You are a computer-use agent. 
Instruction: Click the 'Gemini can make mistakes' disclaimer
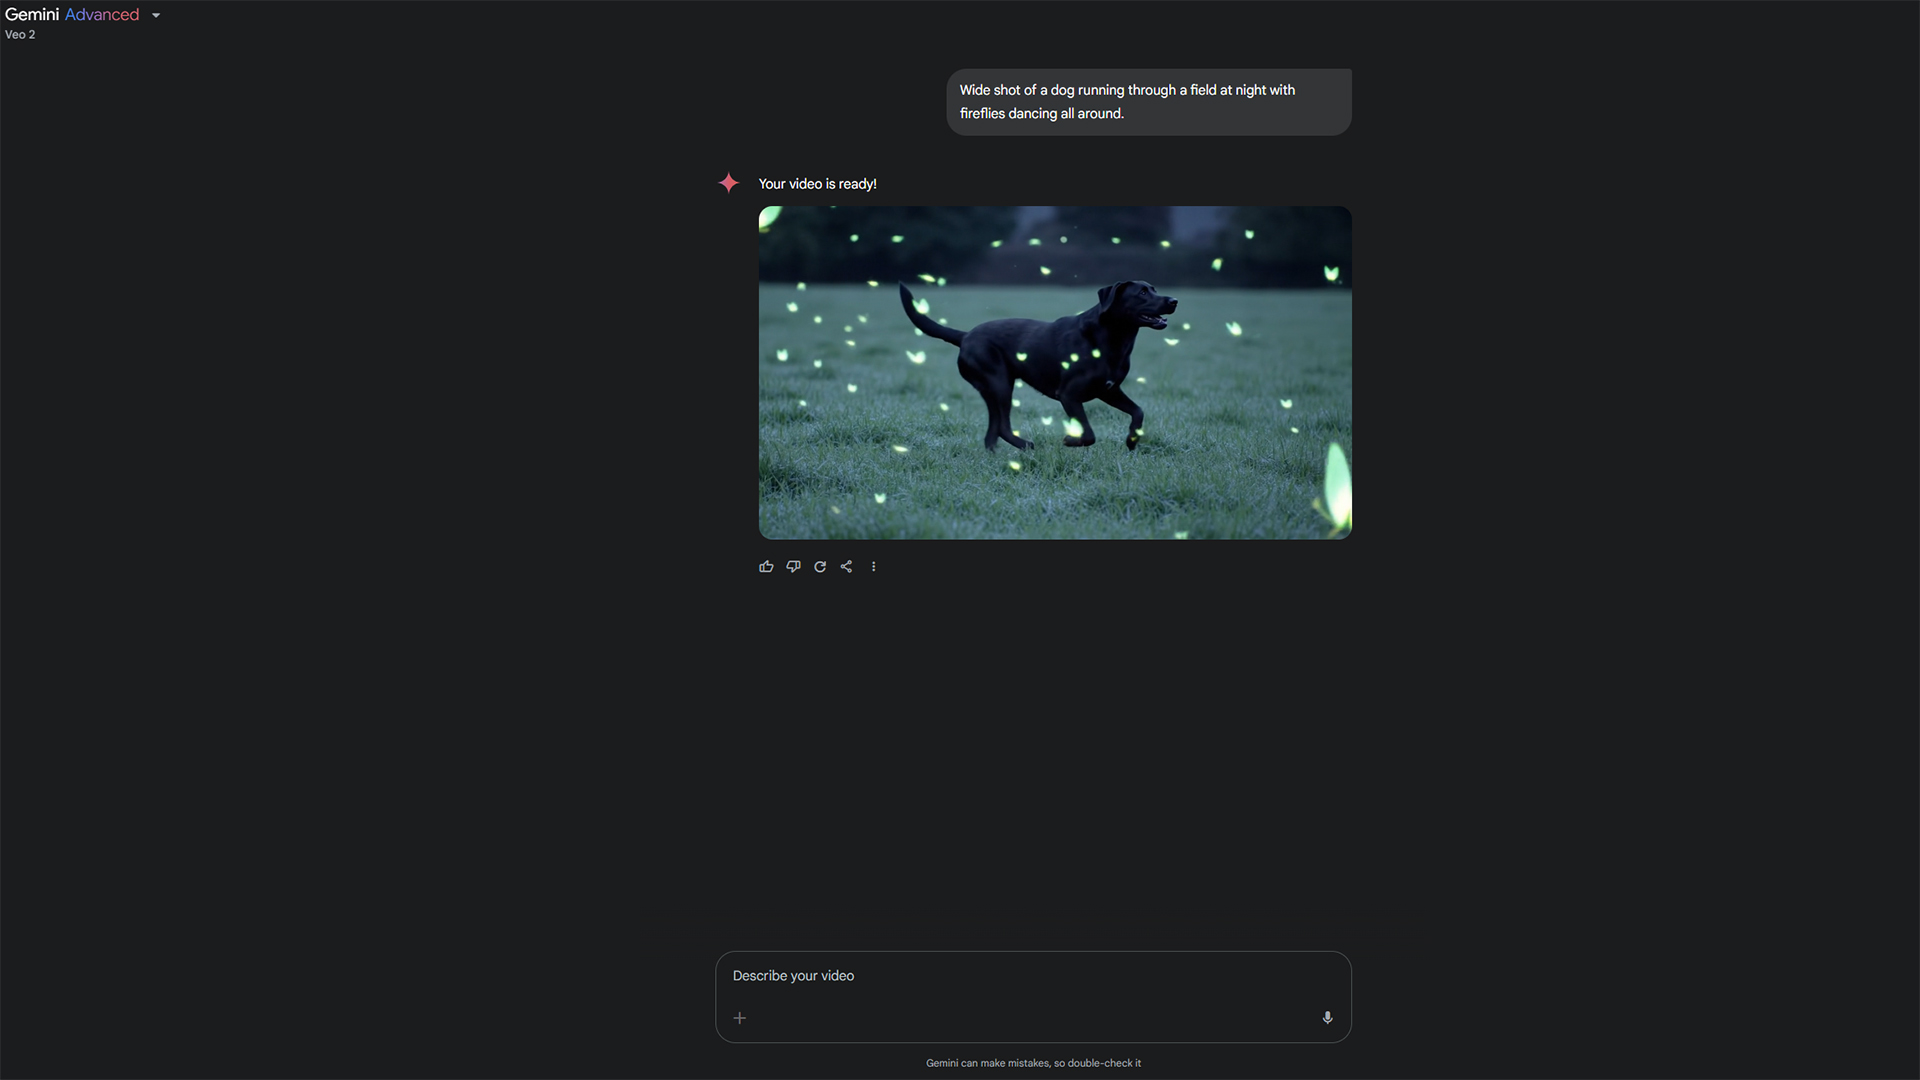pyautogui.click(x=1033, y=1063)
